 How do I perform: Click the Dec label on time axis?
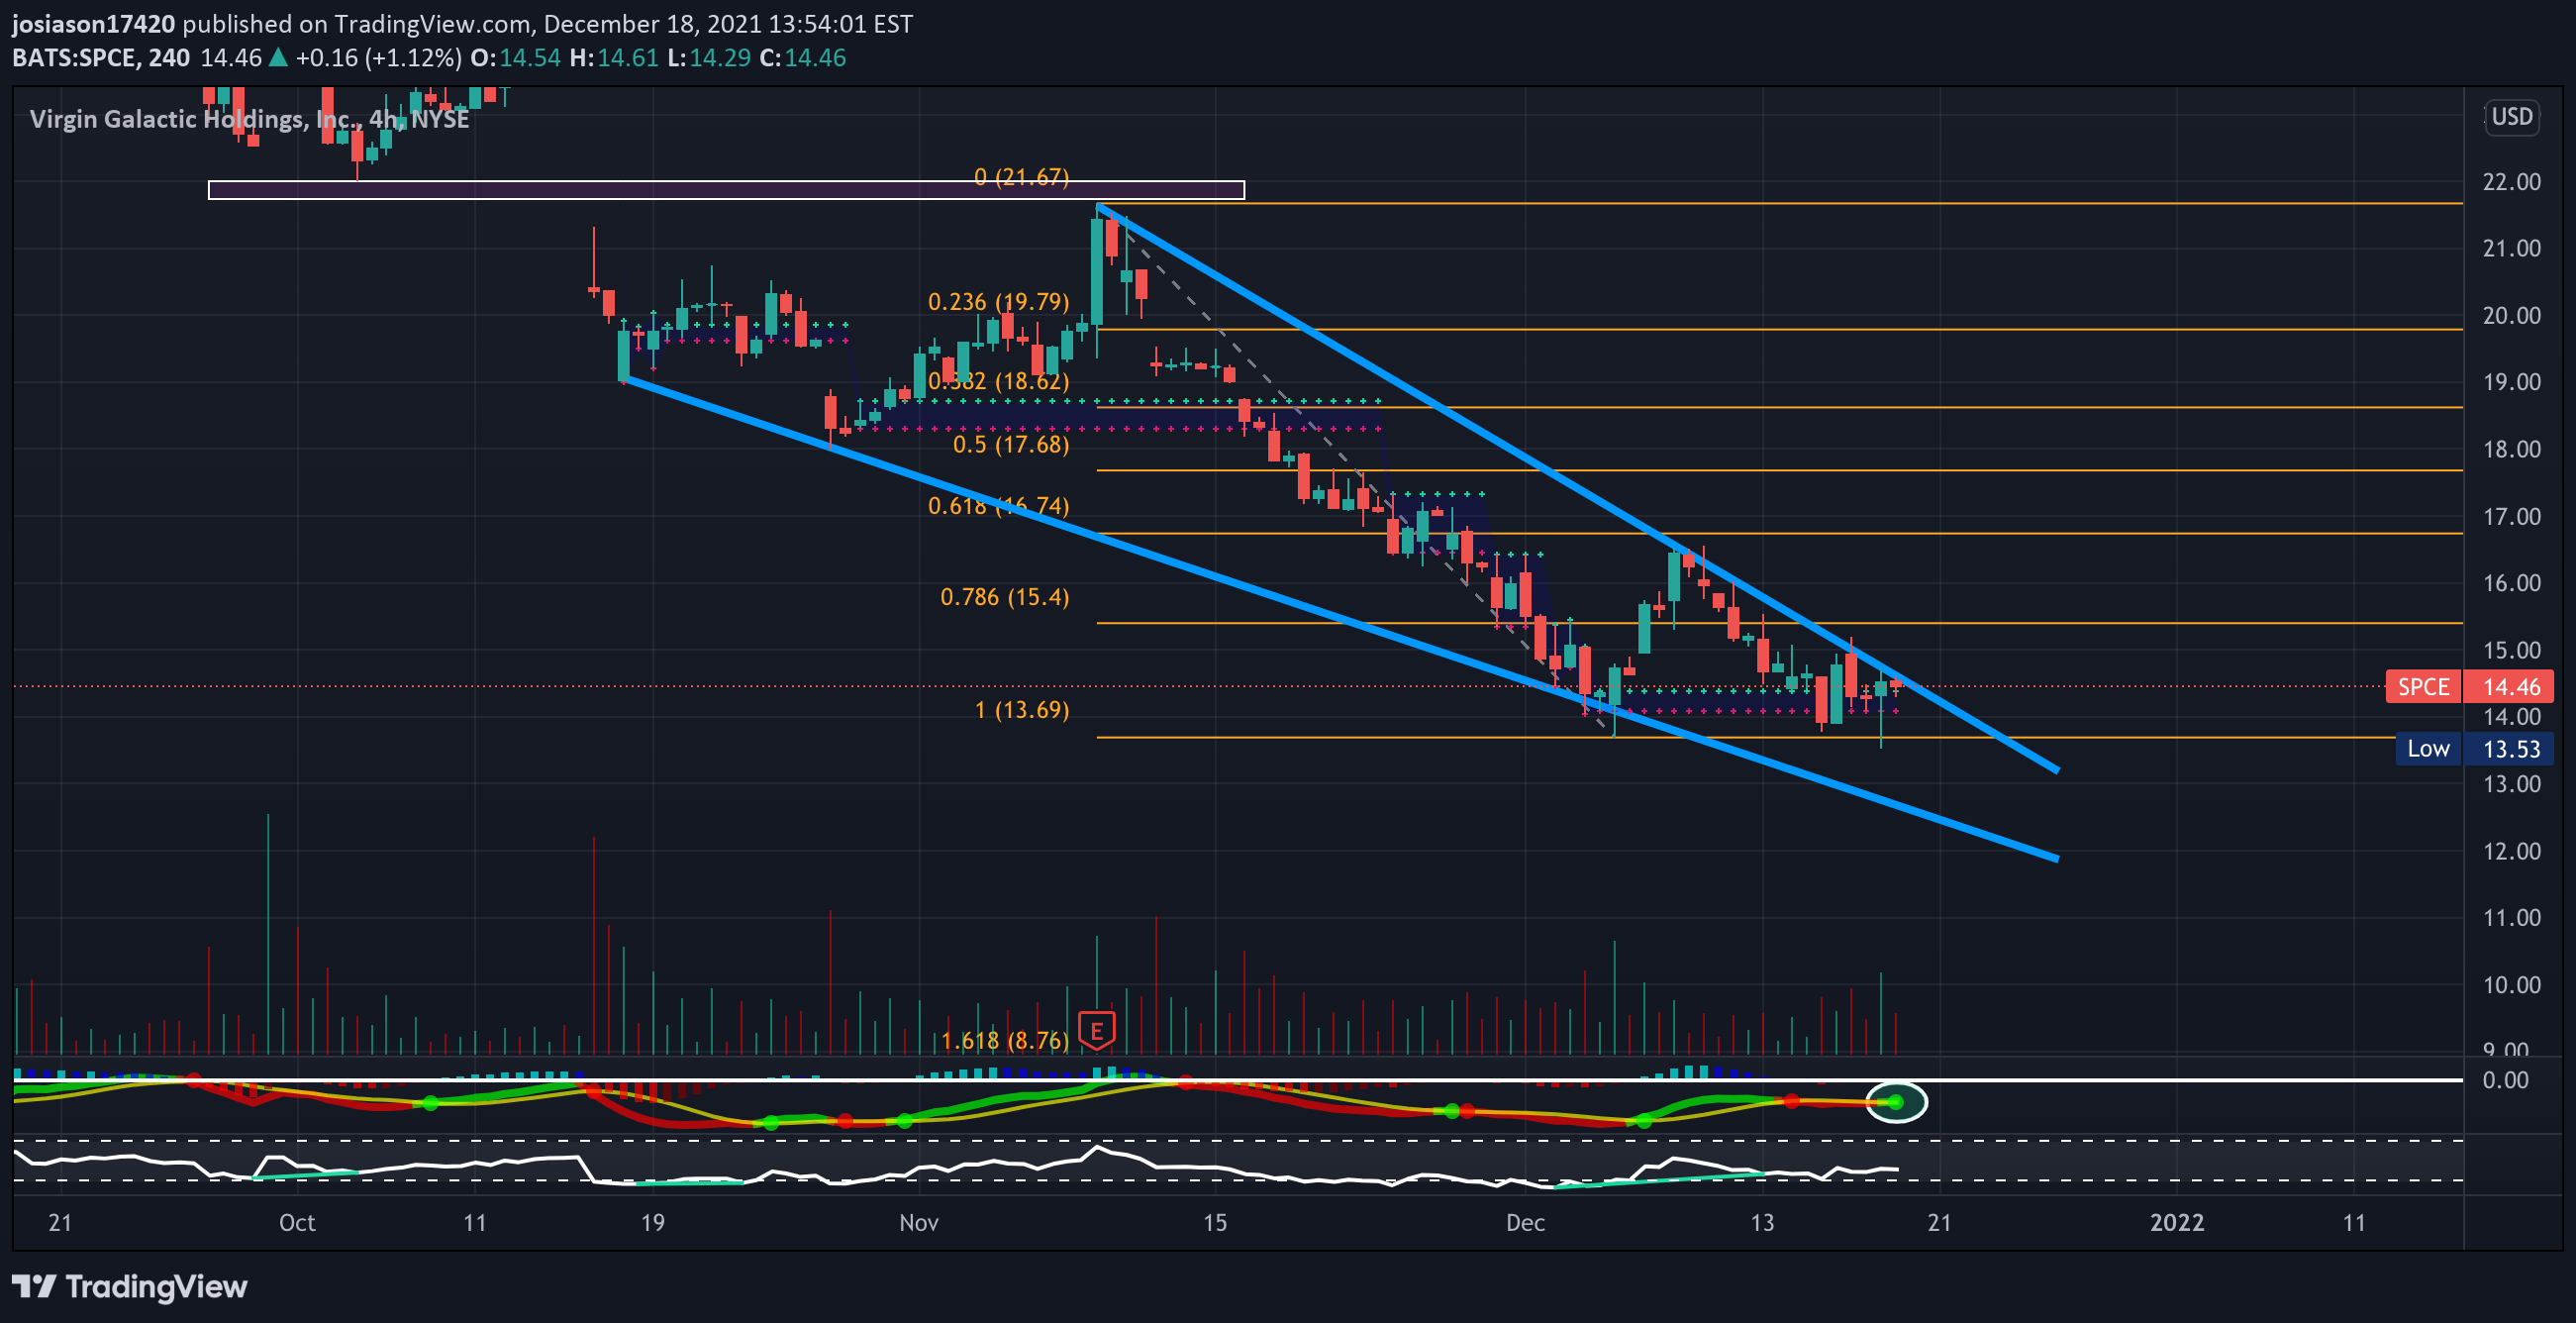point(1525,1223)
